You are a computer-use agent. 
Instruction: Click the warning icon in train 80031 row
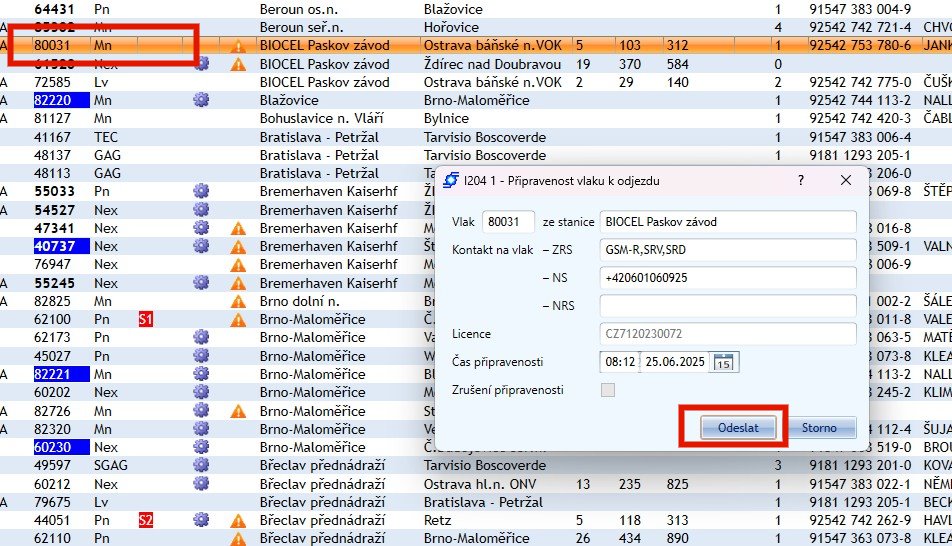[238, 46]
